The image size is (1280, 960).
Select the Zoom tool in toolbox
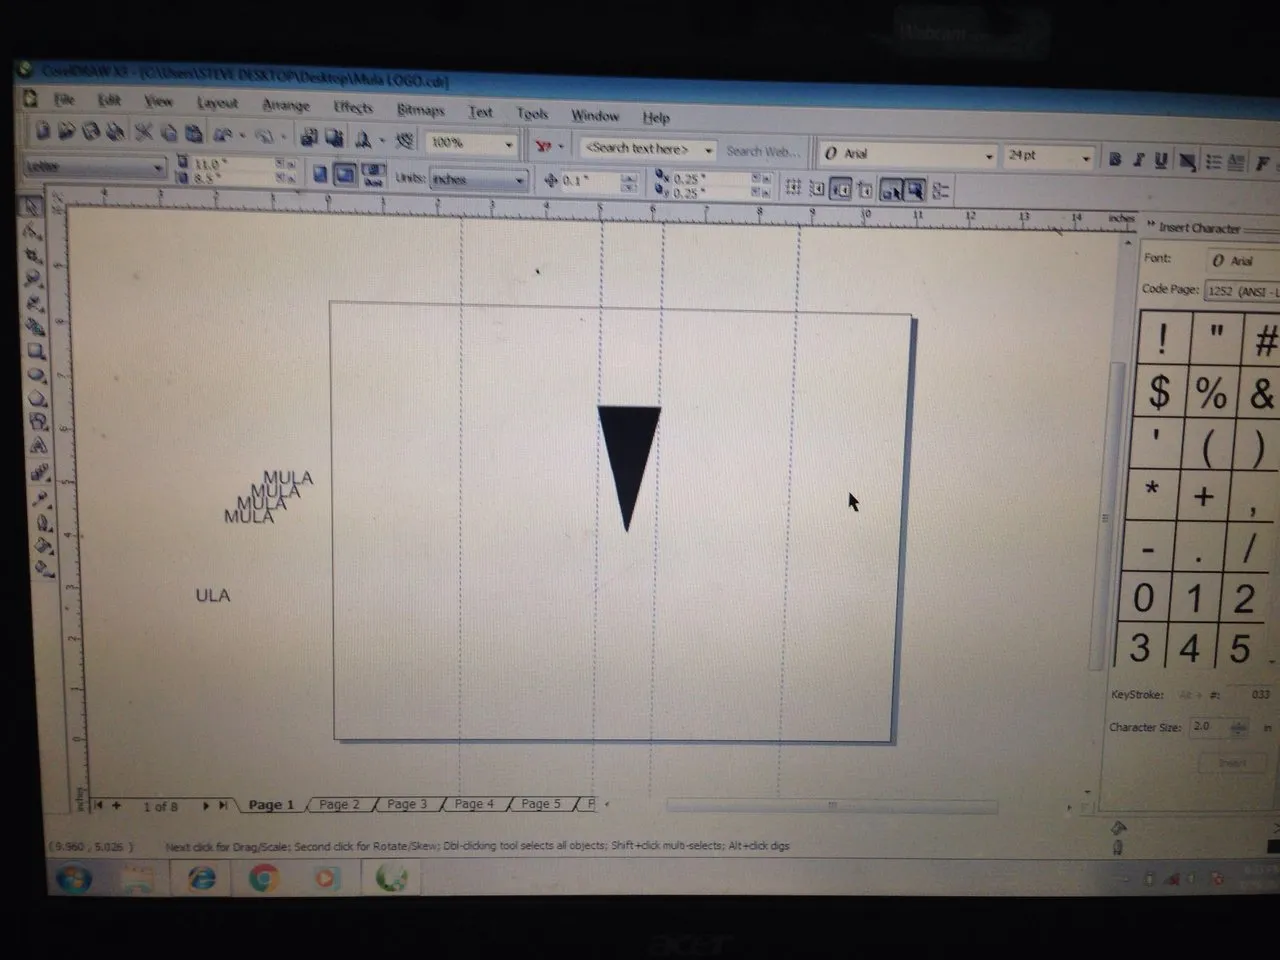(x=35, y=279)
